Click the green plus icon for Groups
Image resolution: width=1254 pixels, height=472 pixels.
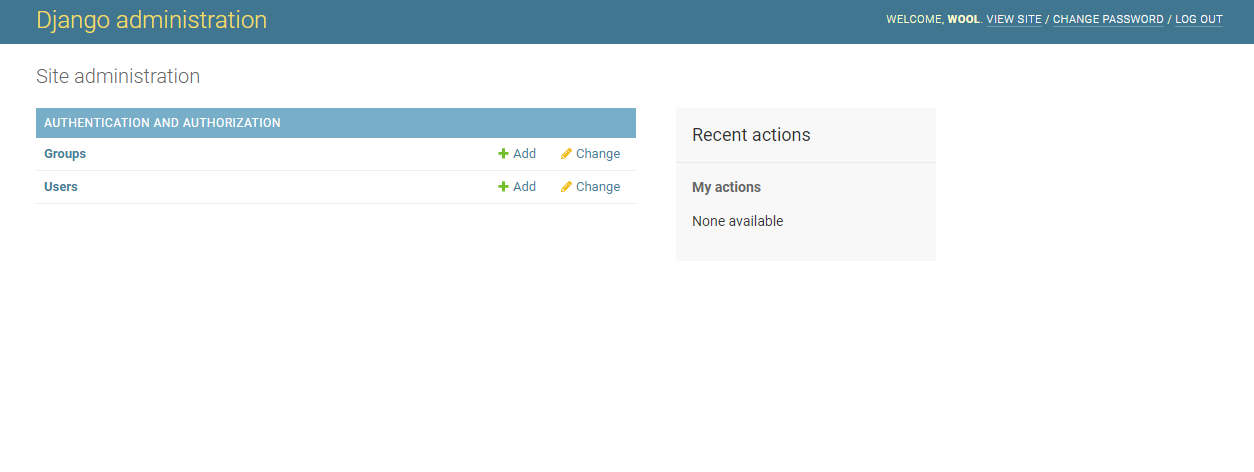tap(504, 154)
